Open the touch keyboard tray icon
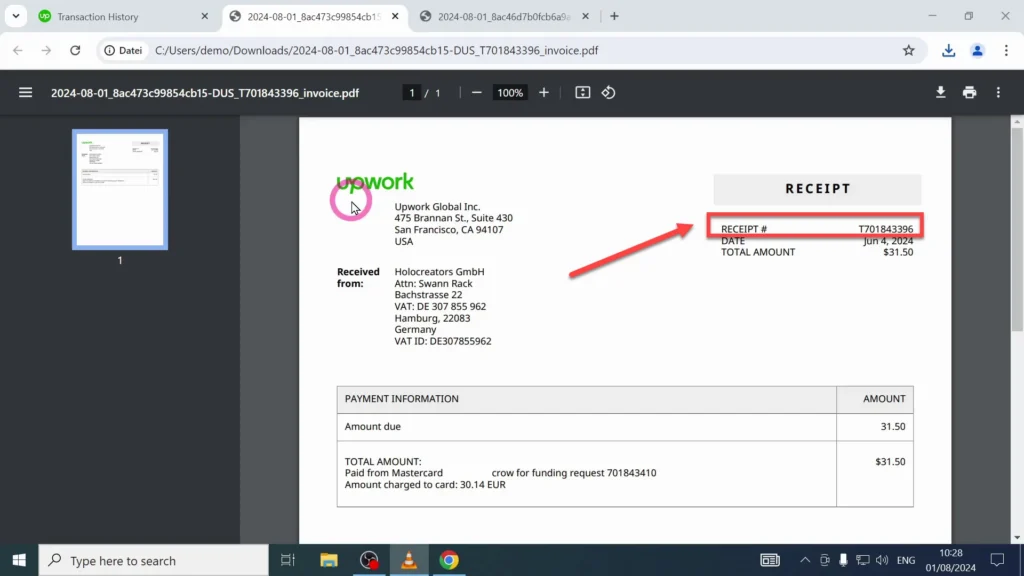 pos(770,560)
